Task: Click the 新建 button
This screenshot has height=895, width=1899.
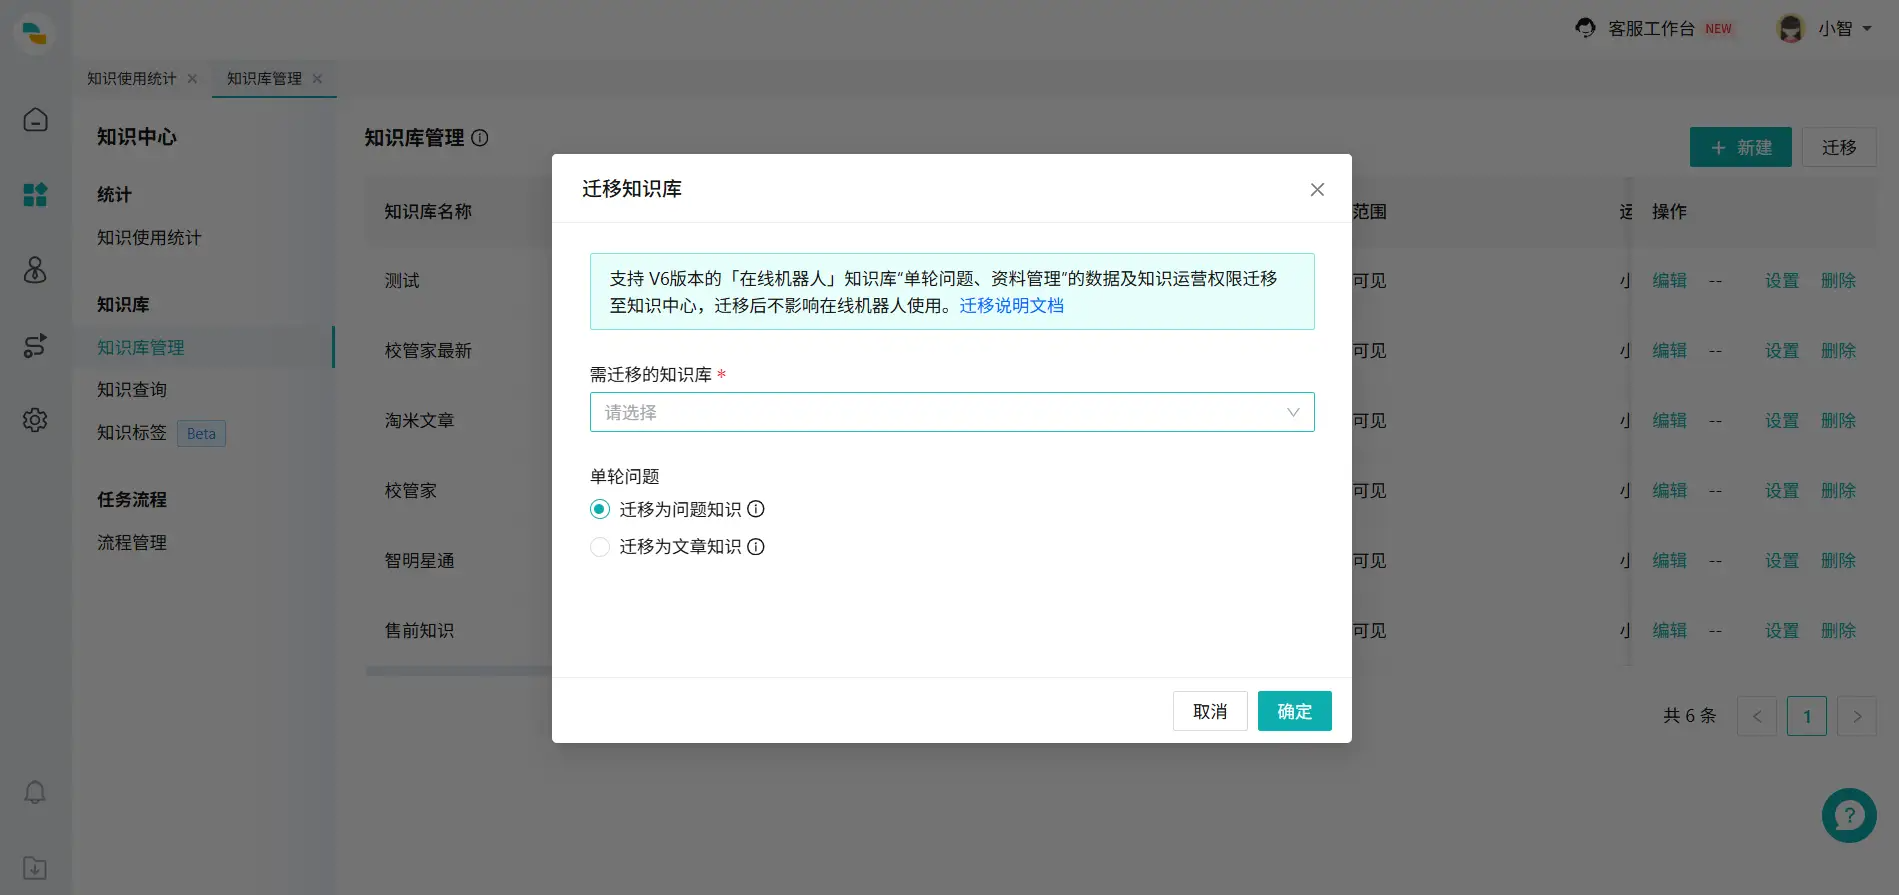Action: click(1740, 147)
